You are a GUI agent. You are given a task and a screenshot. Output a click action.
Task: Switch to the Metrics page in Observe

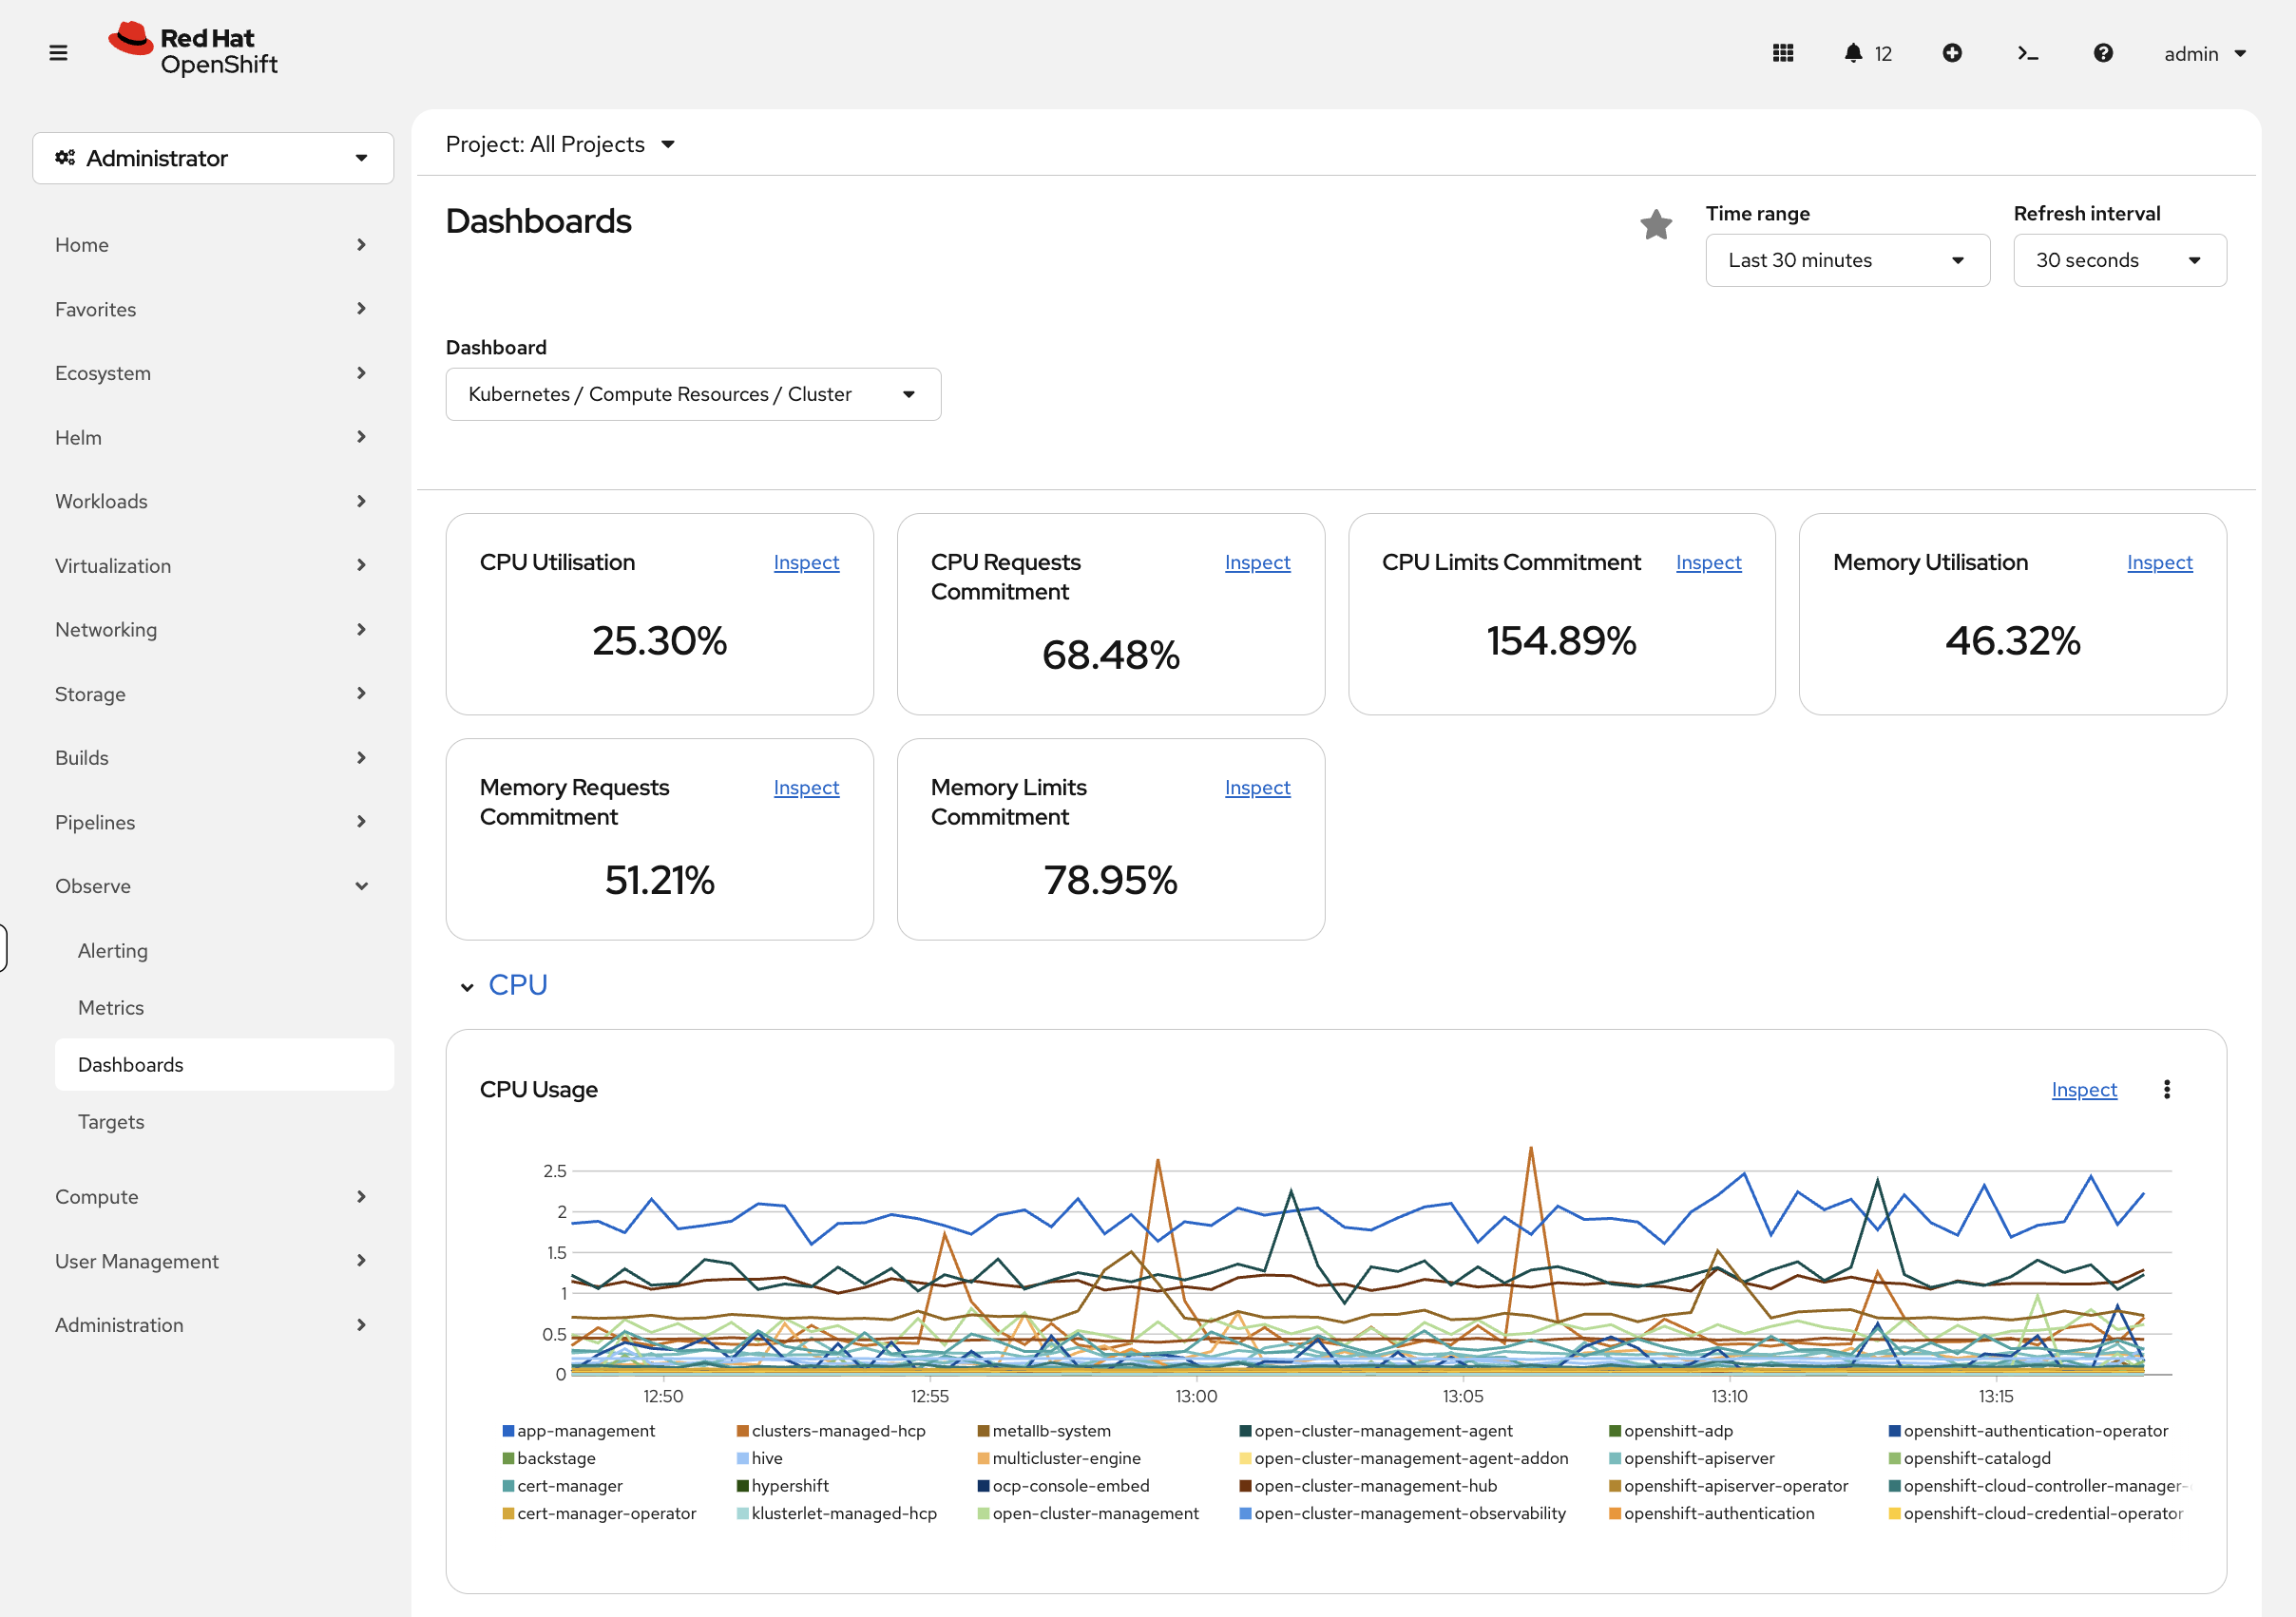click(111, 1007)
